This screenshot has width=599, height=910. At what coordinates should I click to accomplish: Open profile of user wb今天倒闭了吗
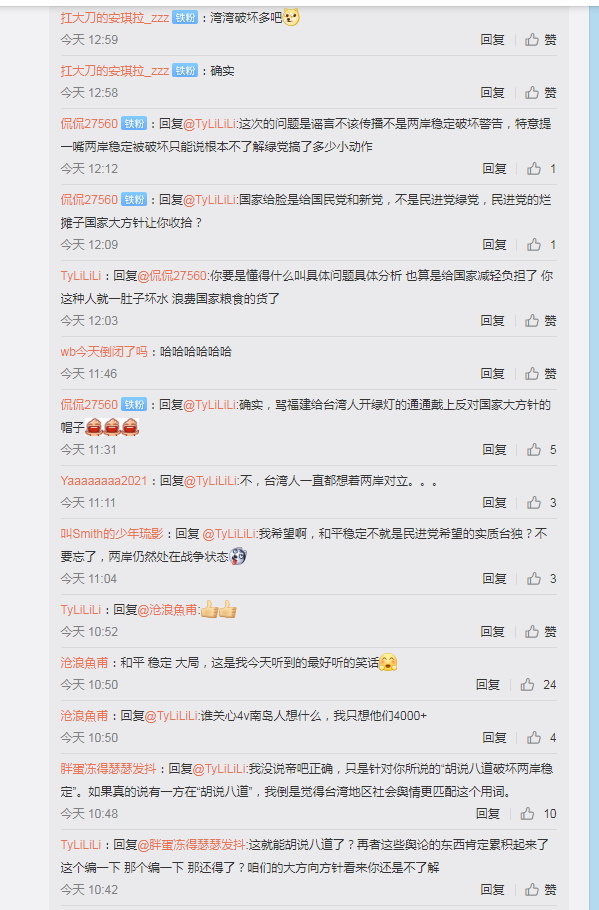[x=104, y=351]
